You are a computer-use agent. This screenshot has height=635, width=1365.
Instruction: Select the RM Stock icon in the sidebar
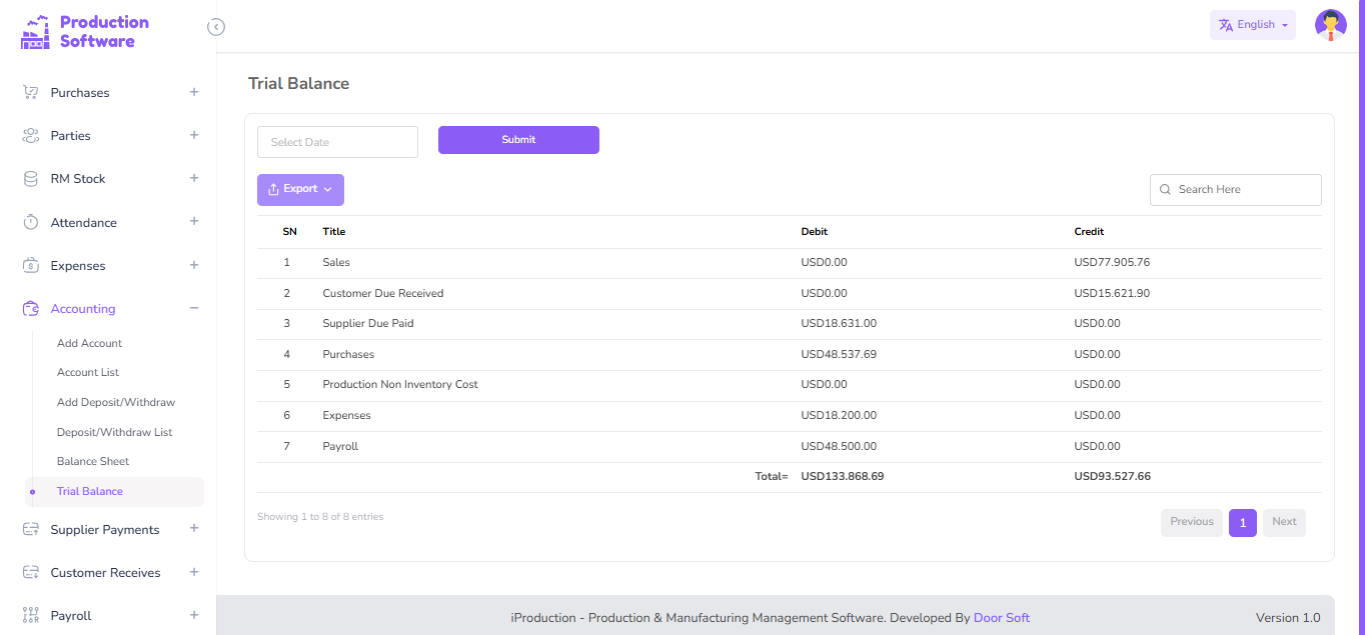click(x=30, y=178)
